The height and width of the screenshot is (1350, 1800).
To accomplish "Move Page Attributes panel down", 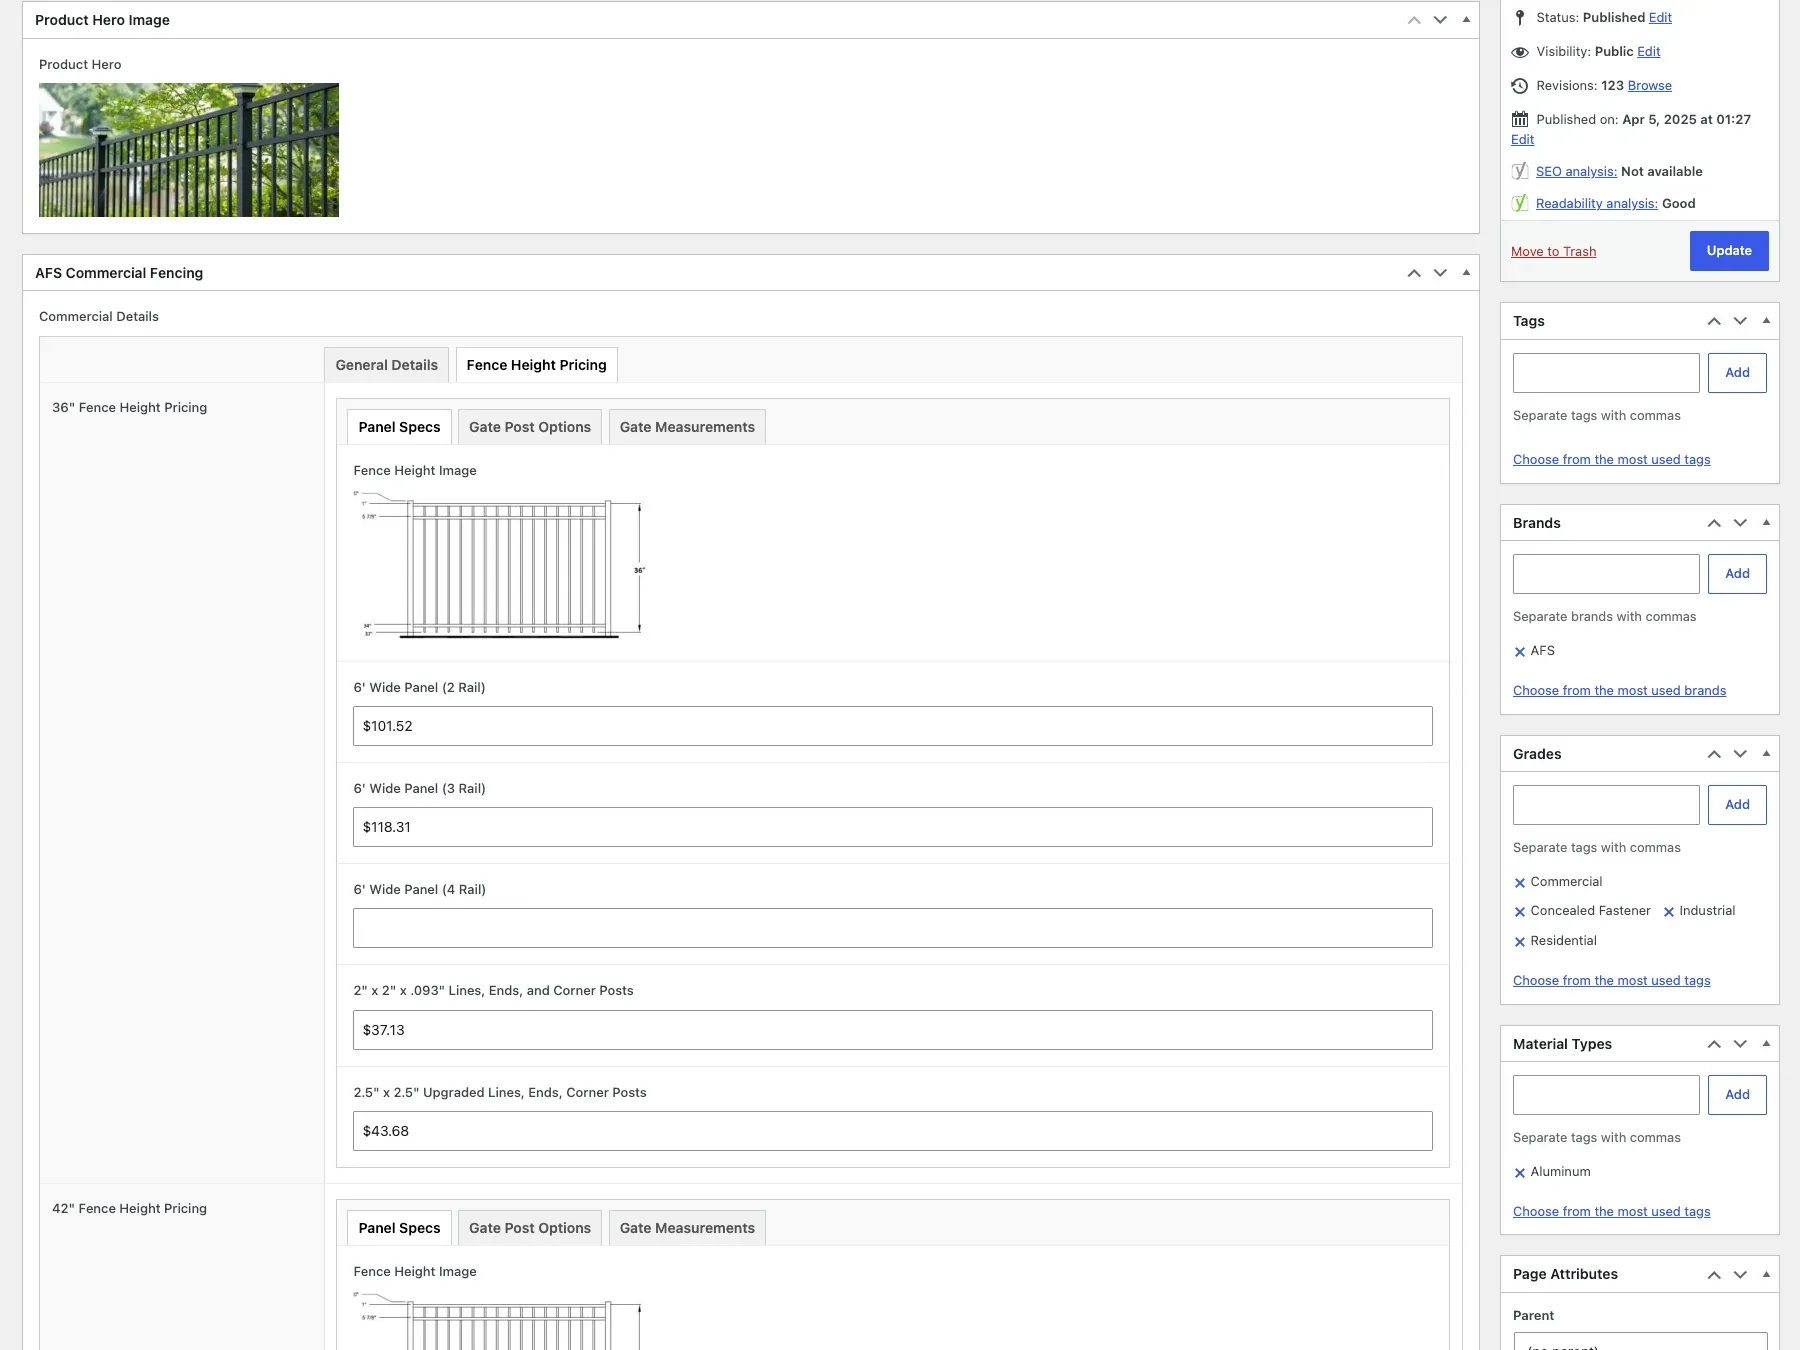I will click(1740, 1274).
